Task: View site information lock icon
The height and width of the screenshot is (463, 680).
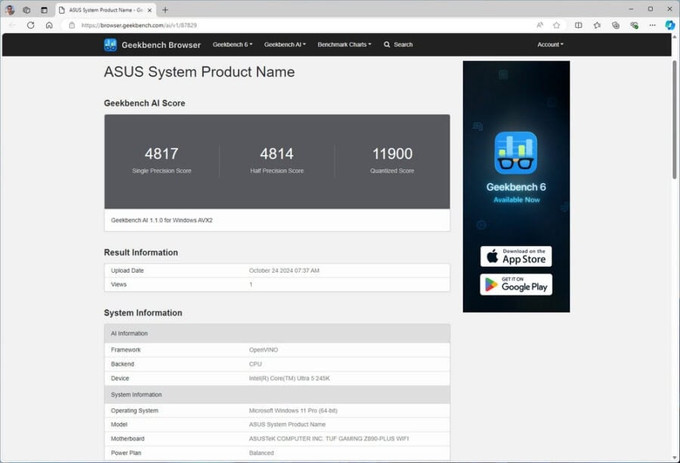Action: click(x=72, y=25)
